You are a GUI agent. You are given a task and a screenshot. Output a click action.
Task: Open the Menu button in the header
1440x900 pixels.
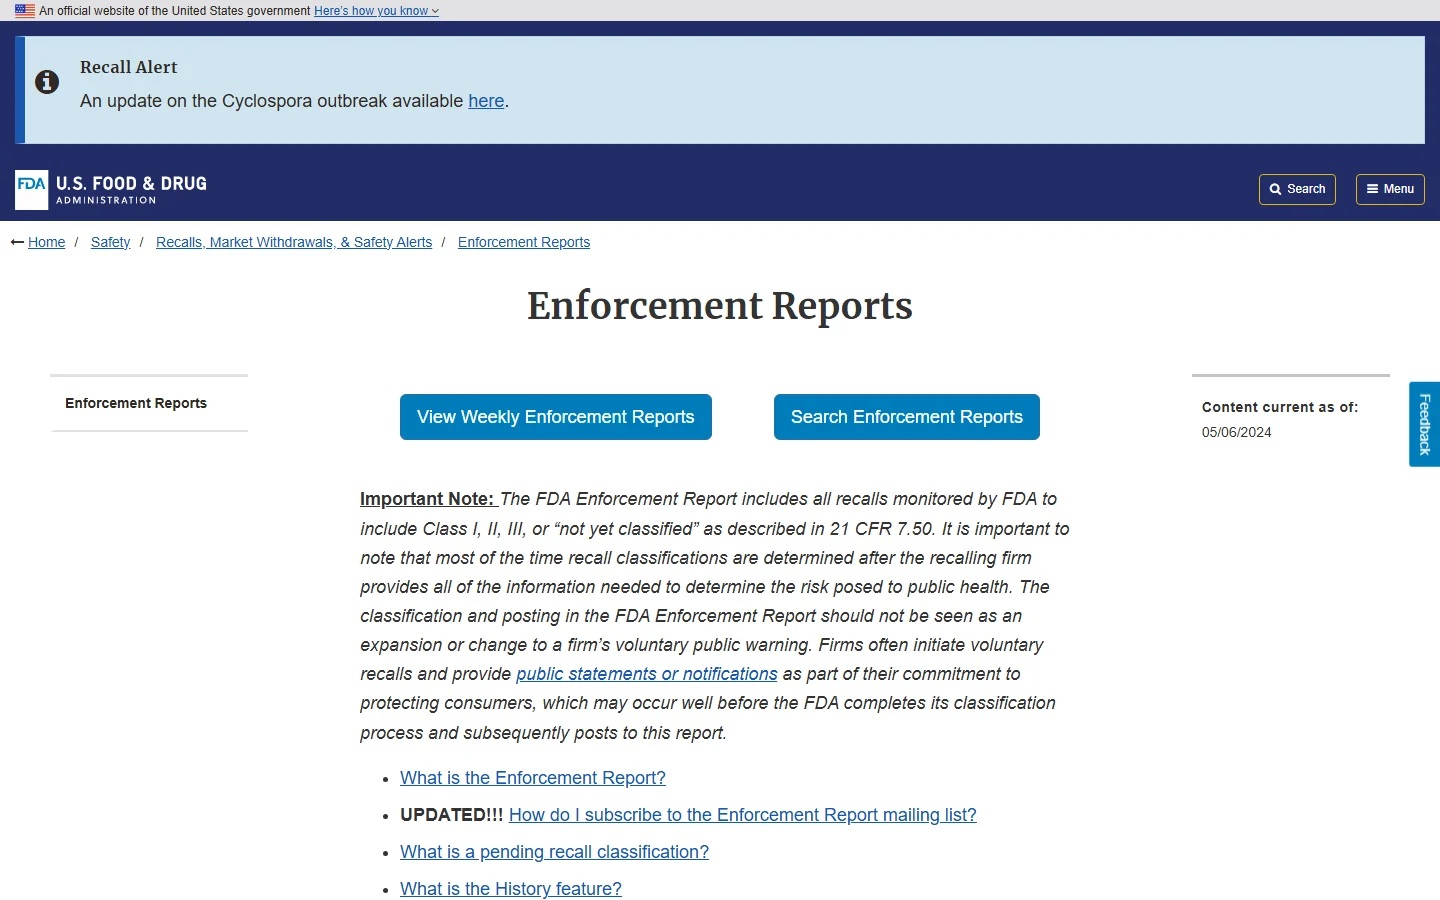(1390, 189)
